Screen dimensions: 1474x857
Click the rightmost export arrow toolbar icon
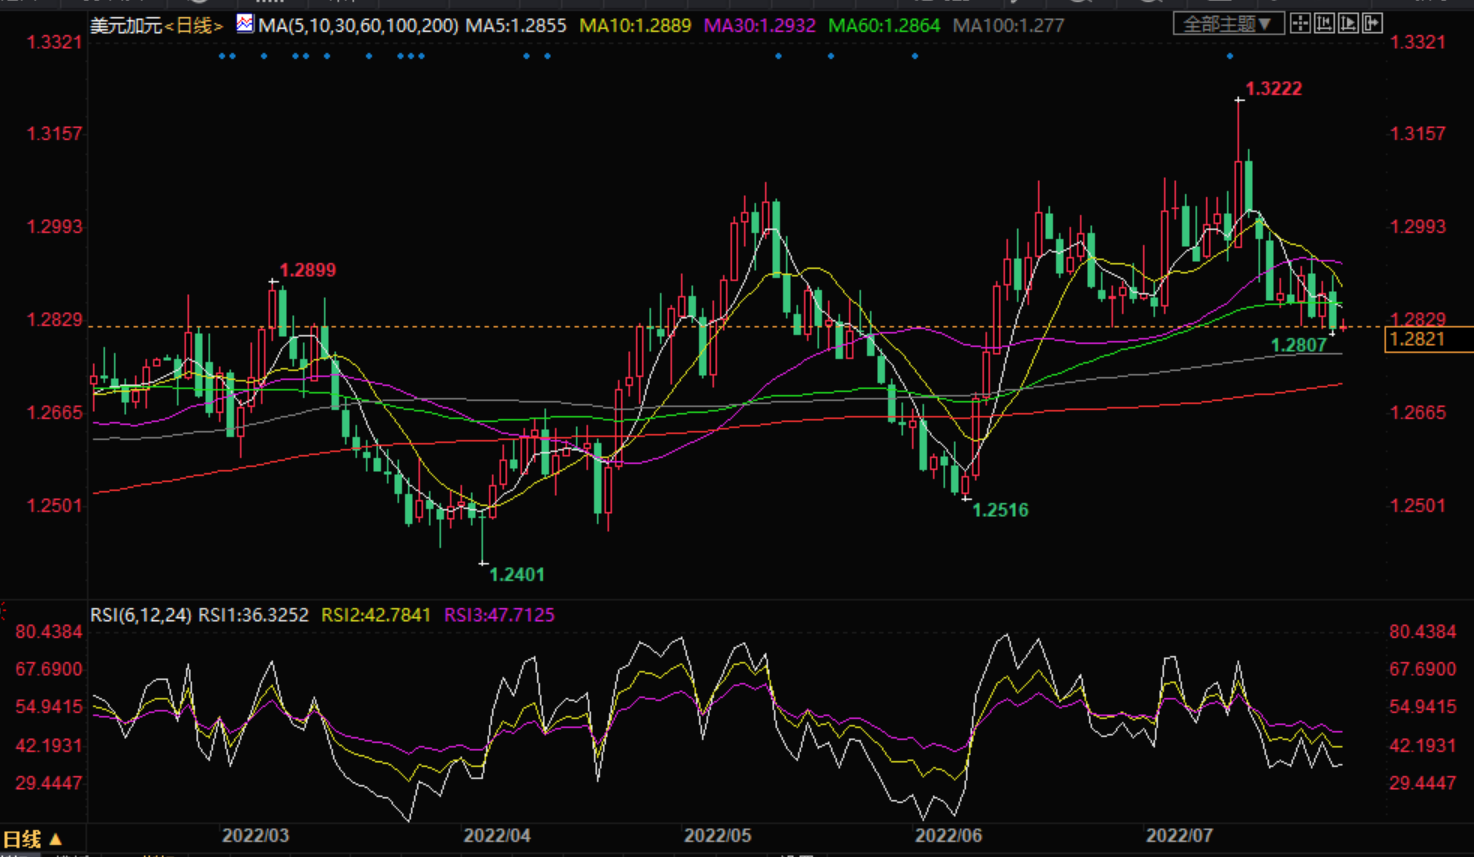coord(1372,24)
